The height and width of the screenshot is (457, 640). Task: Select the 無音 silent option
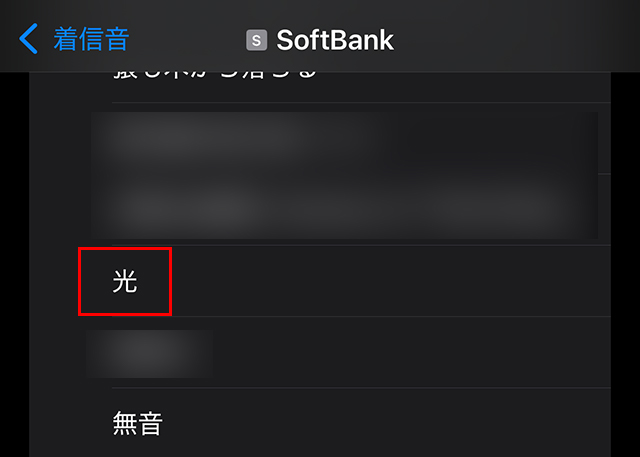pos(320,423)
